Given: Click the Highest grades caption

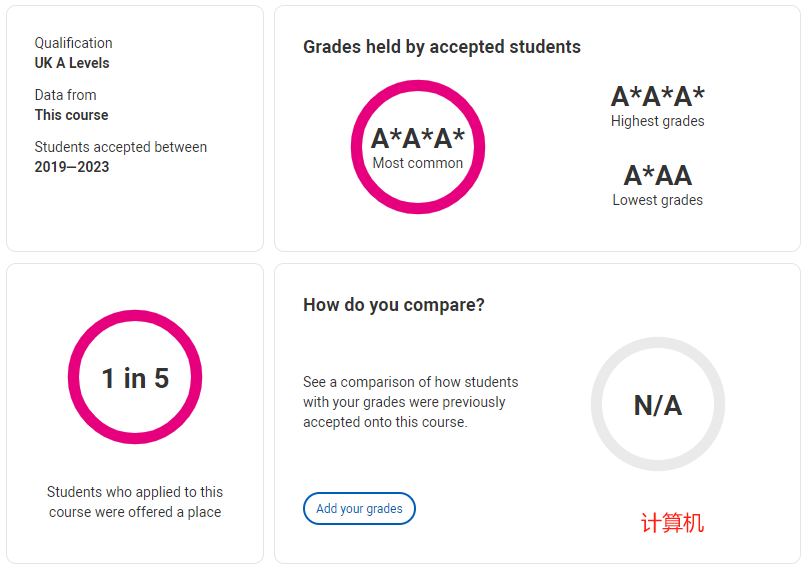Looking at the screenshot, I should (x=657, y=121).
